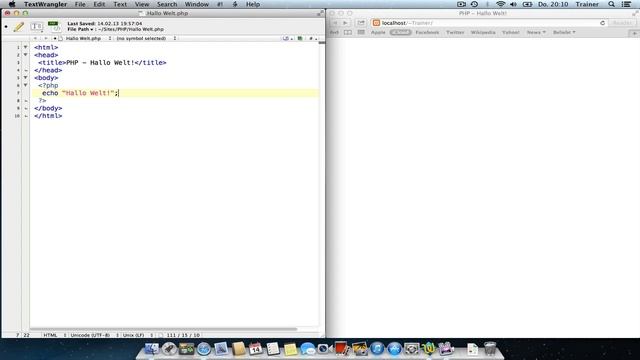Open Trash from the Dock
This screenshot has height=360, width=640.
490,349
